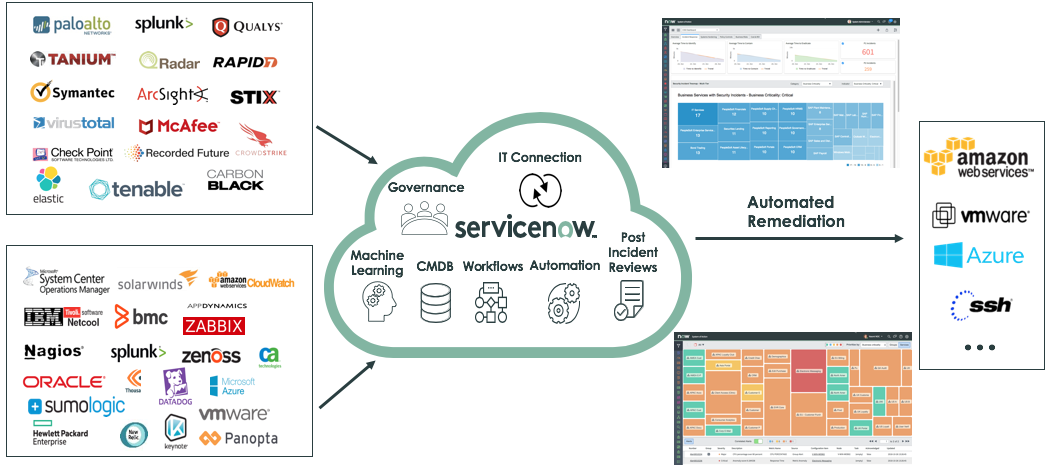This screenshot has height=473, width=1045.
Task: Click the Governance people icon
Action: [425, 217]
